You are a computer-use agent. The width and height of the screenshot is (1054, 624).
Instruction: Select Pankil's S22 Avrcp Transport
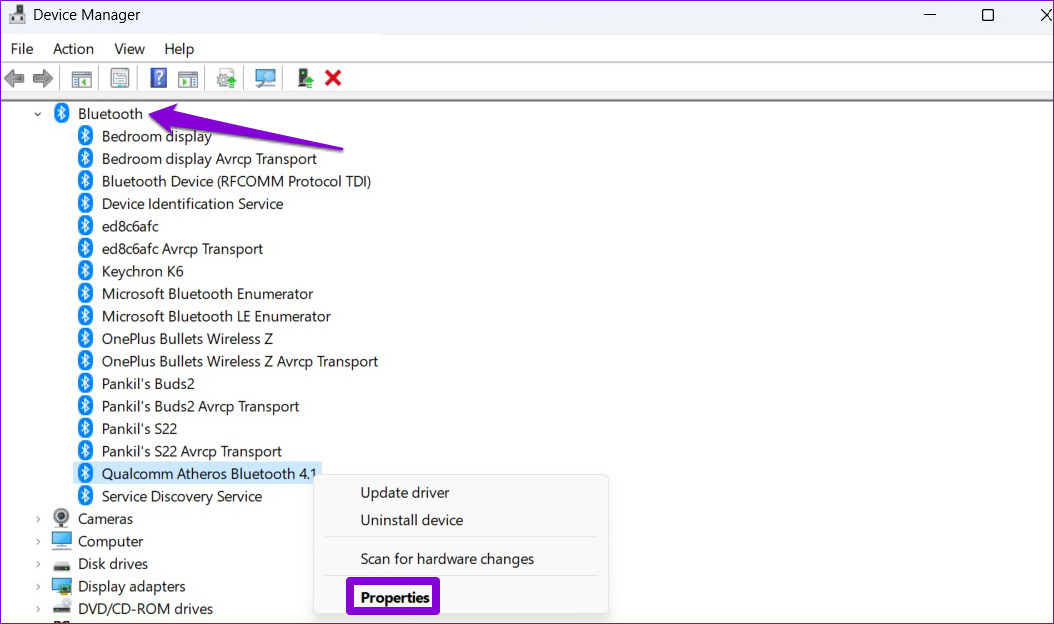(192, 451)
